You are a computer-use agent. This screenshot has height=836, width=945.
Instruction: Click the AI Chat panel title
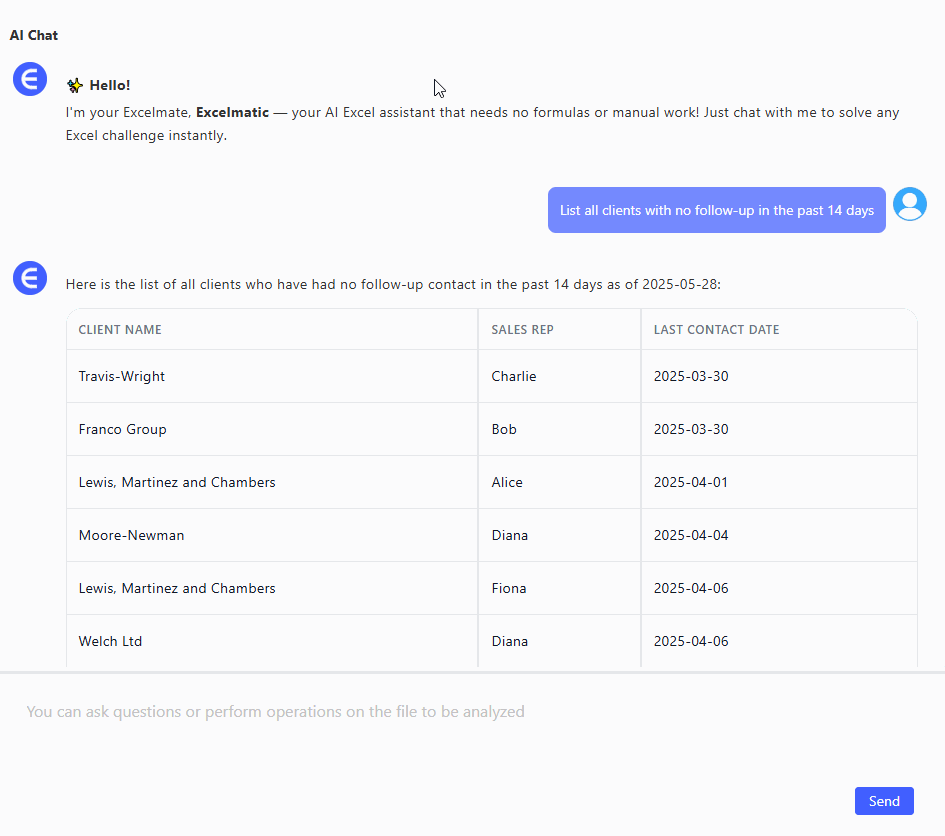34,35
